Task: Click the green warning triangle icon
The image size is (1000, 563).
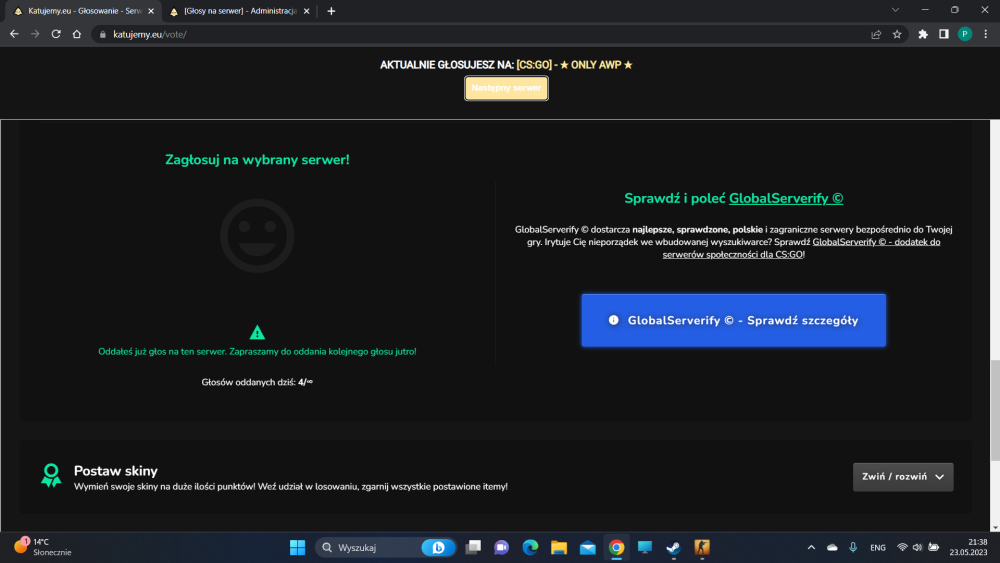Action: pyautogui.click(x=257, y=332)
